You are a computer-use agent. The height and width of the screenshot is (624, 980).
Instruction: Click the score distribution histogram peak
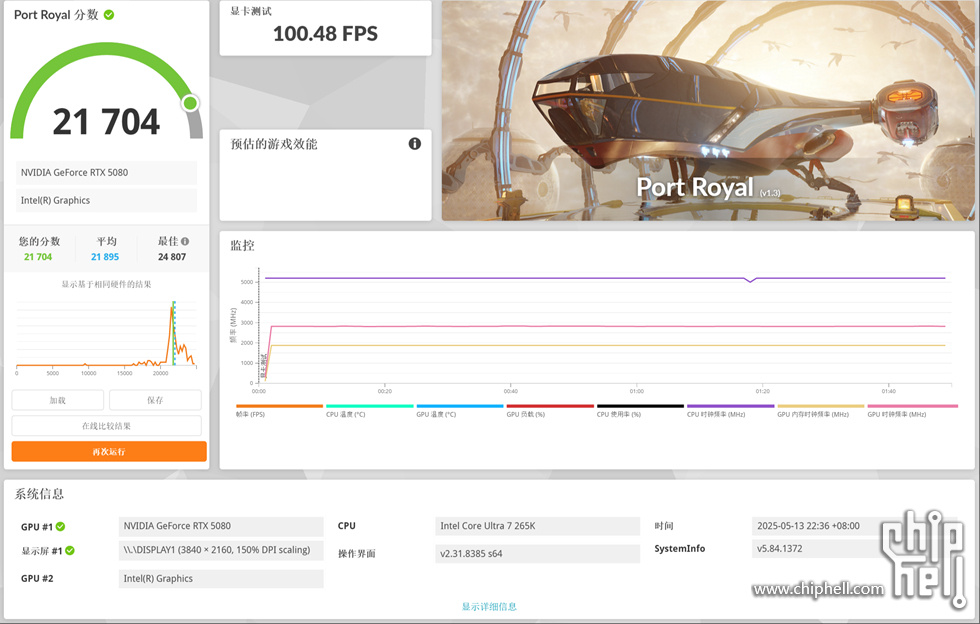click(172, 308)
